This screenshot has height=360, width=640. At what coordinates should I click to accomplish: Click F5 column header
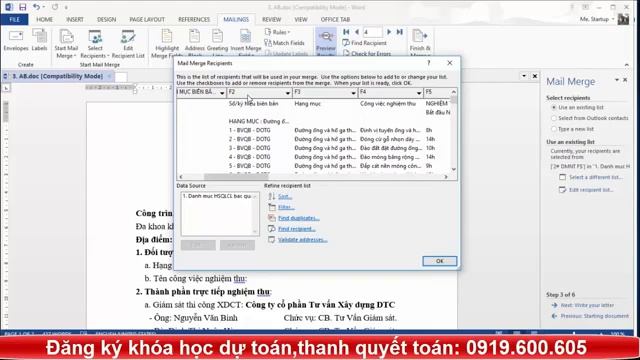pyautogui.click(x=437, y=93)
